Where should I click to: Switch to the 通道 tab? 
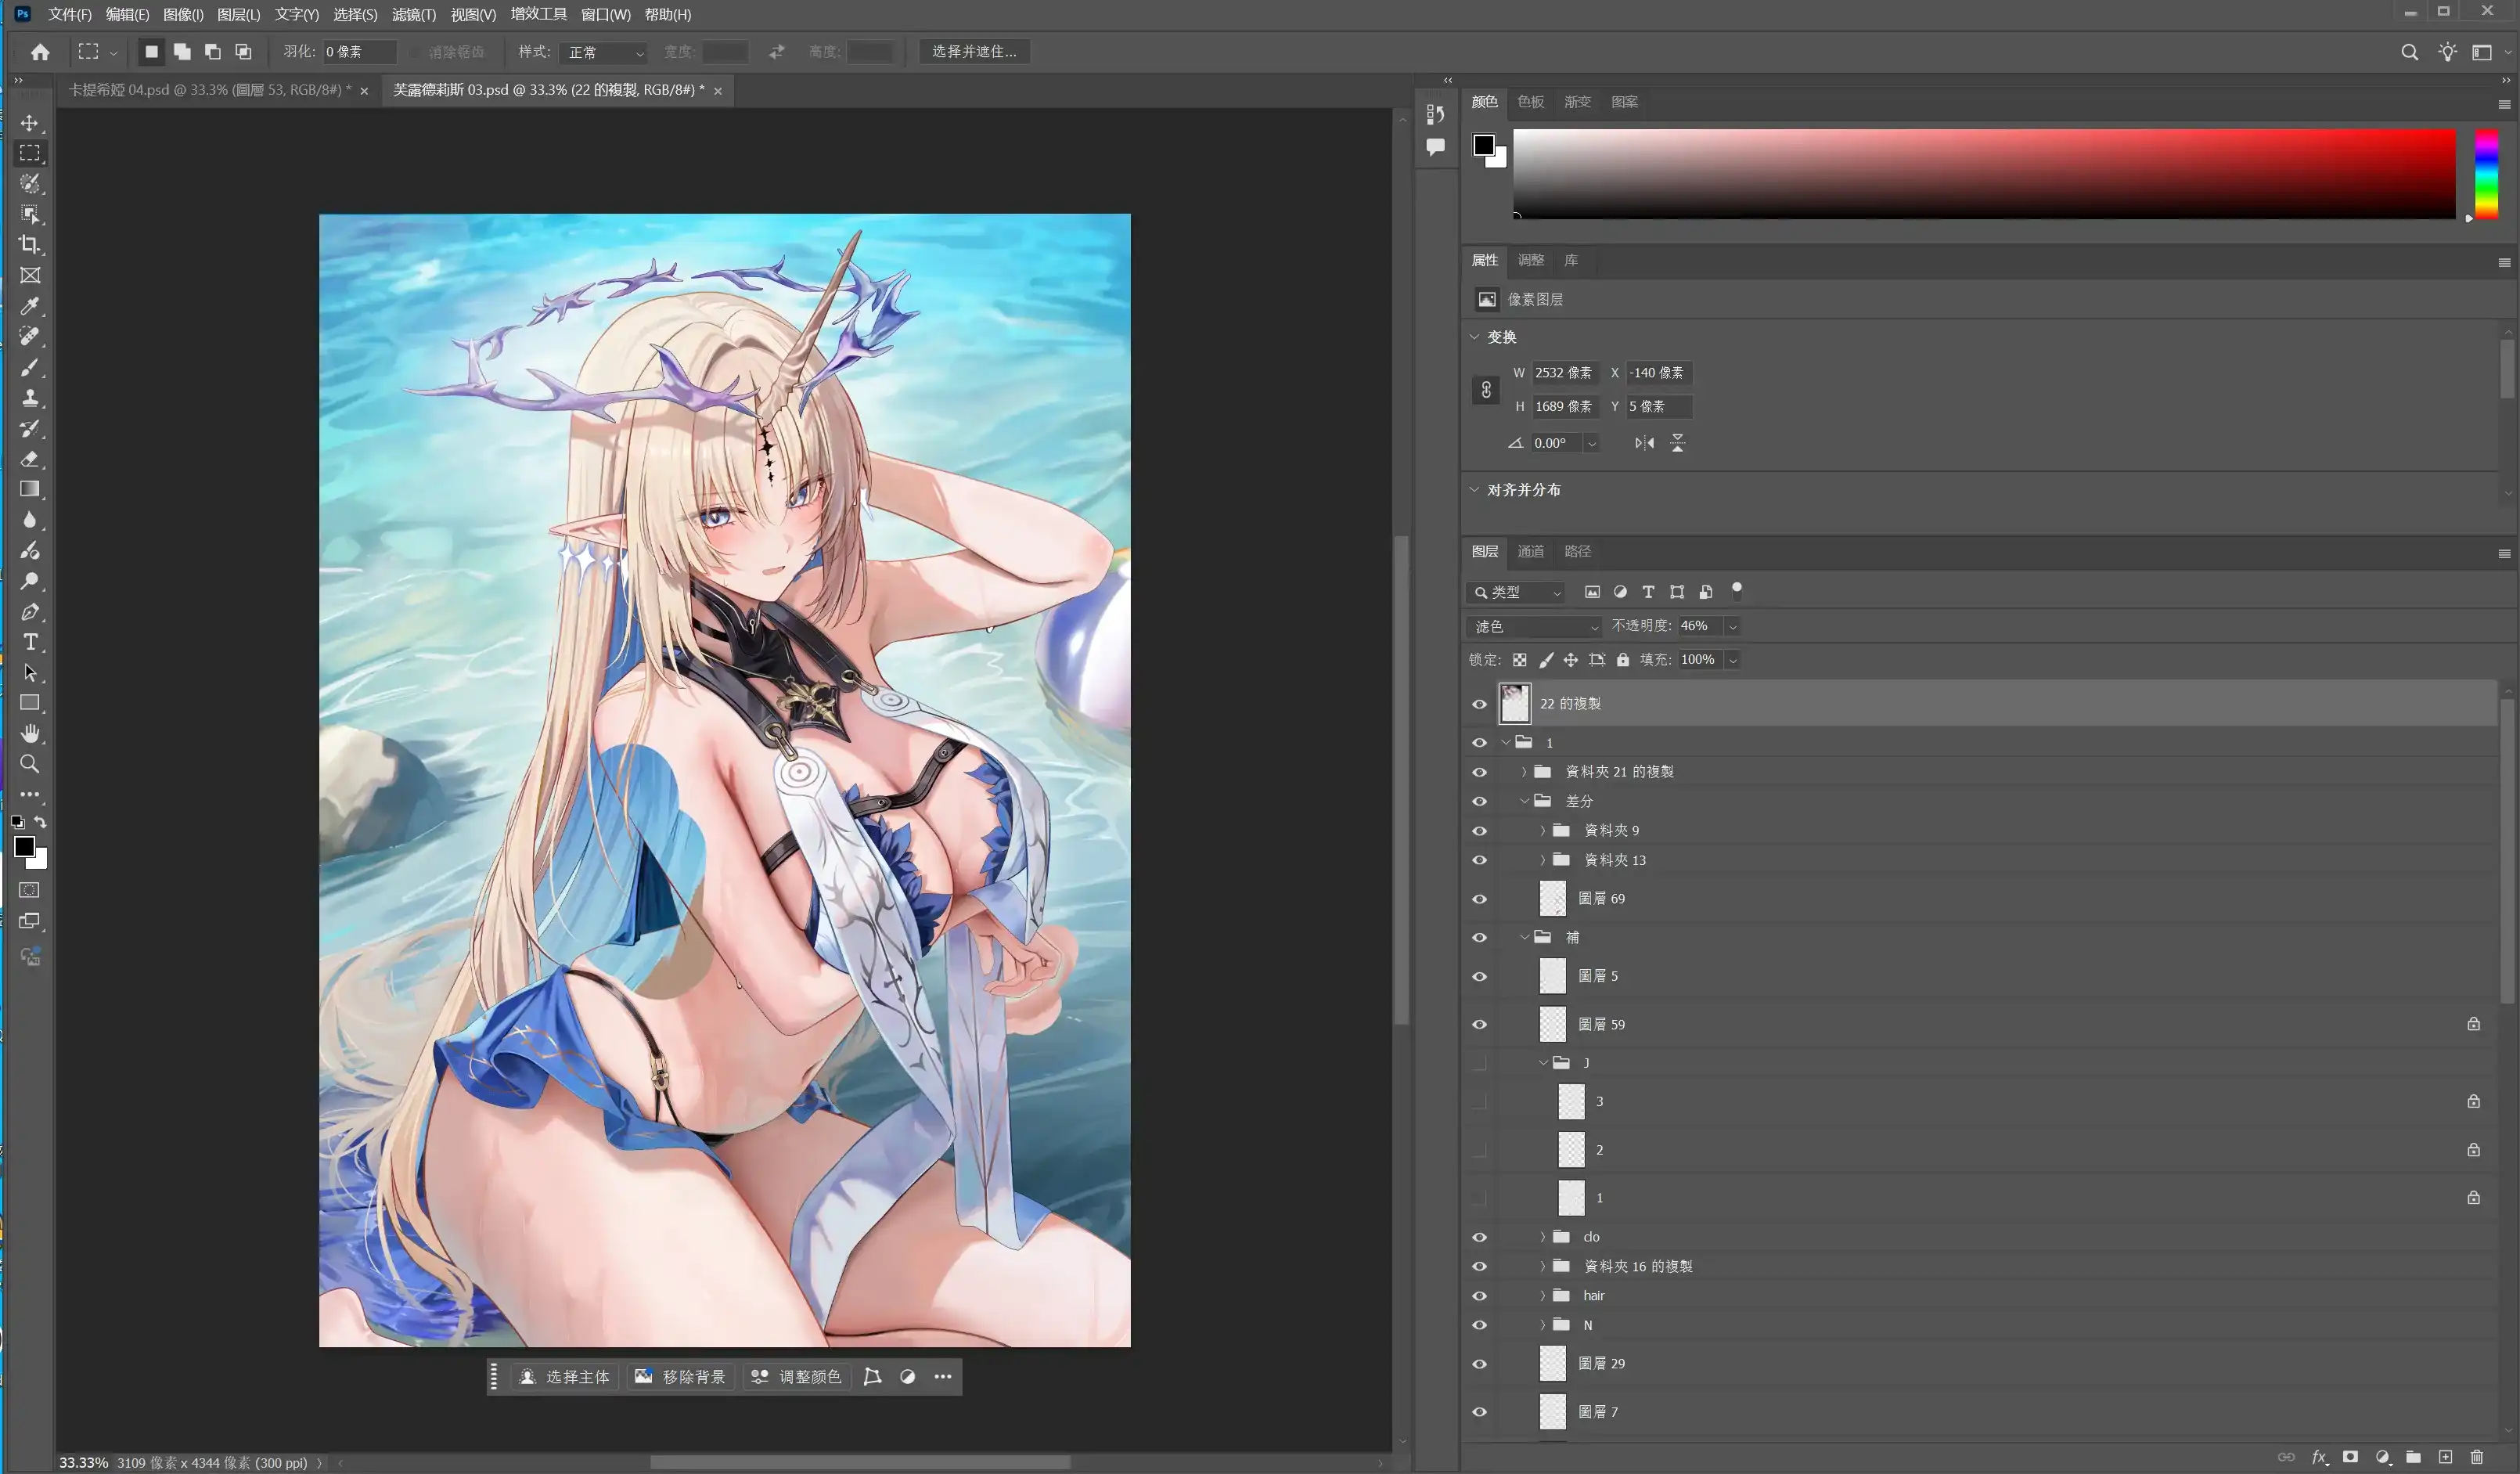click(1530, 551)
